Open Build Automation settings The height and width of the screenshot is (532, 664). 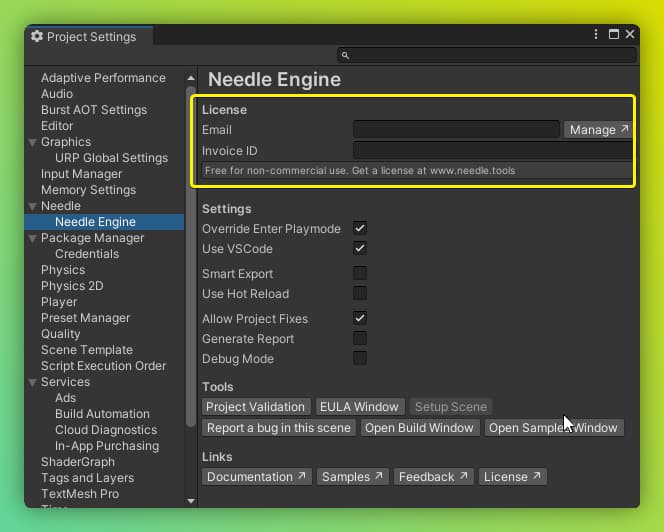[x=102, y=414]
